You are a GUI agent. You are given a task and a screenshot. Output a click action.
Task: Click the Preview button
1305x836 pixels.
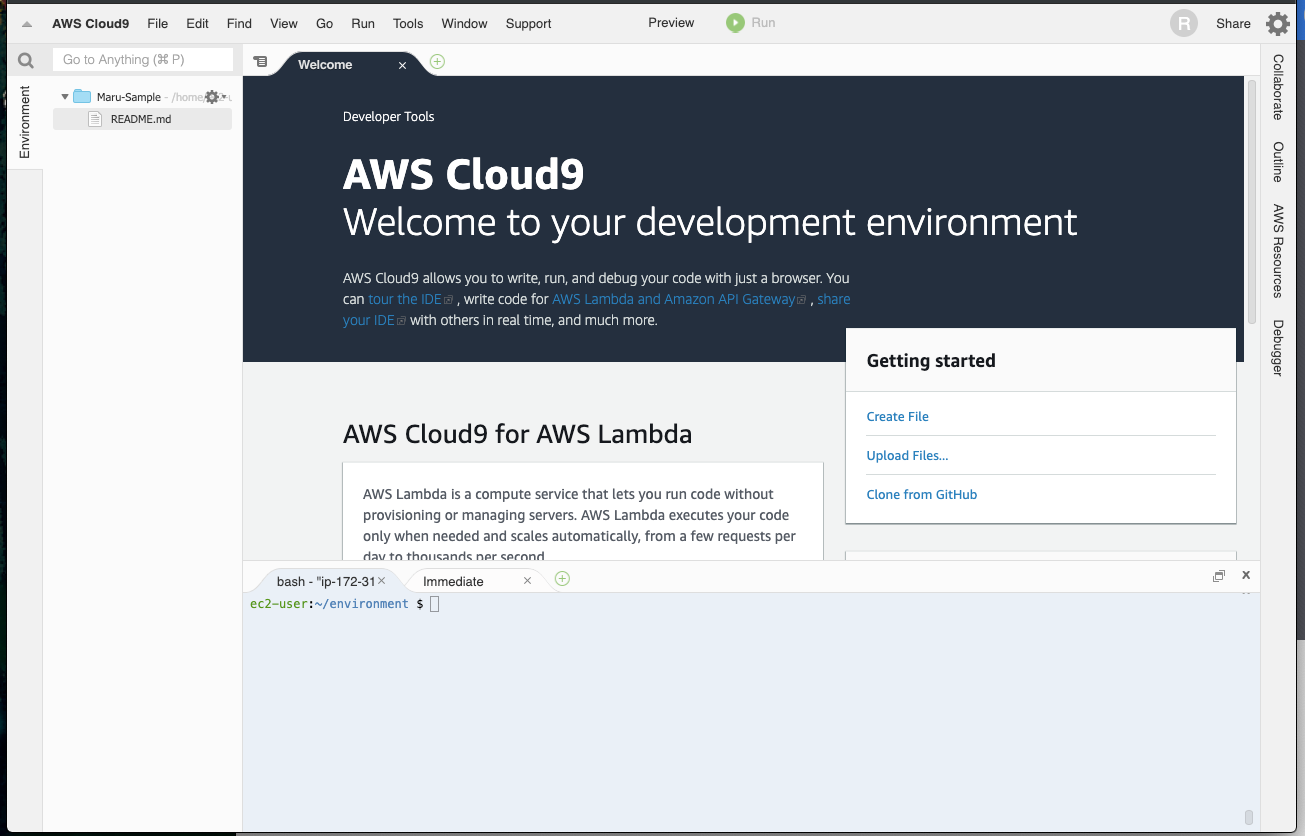(671, 22)
